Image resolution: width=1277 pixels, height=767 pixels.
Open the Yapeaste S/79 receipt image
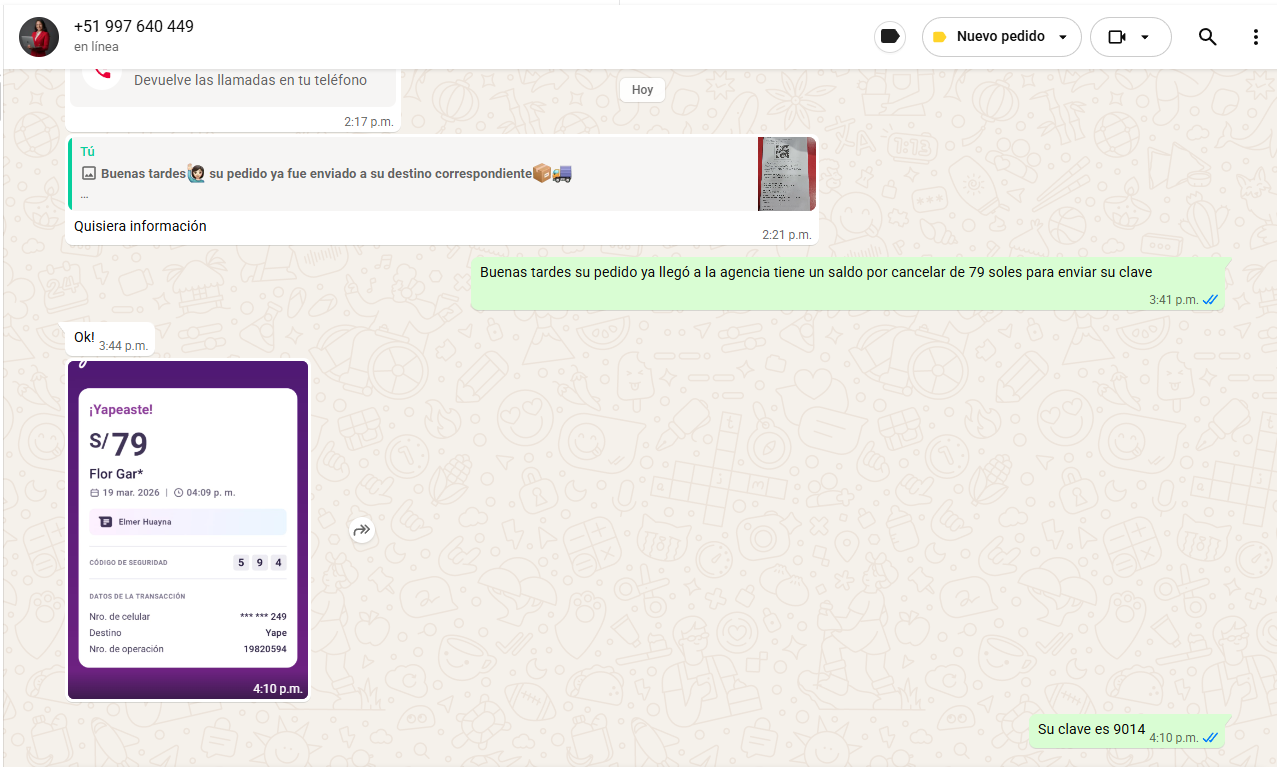click(188, 528)
